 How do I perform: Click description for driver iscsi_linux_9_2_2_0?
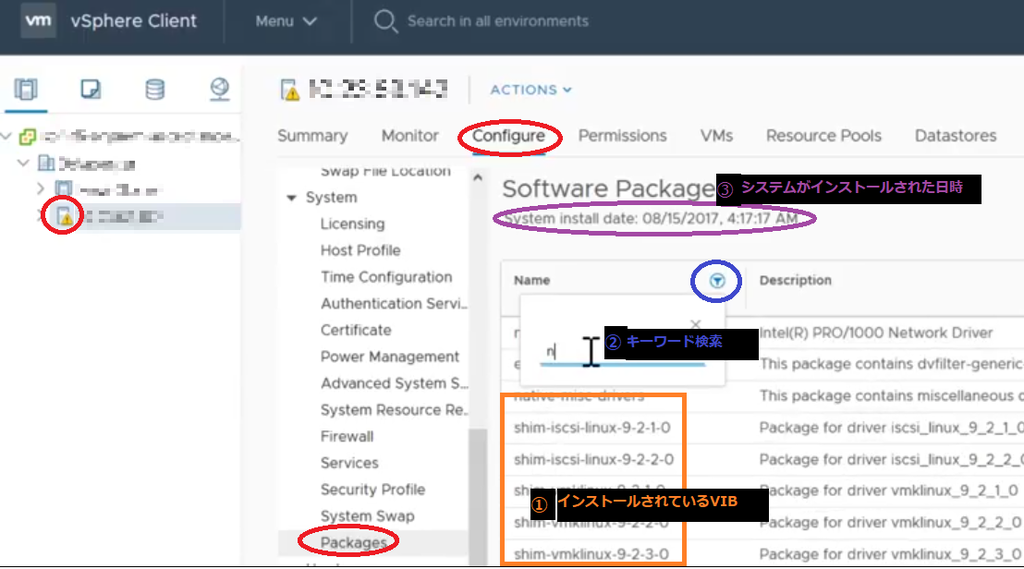(891, 459)
